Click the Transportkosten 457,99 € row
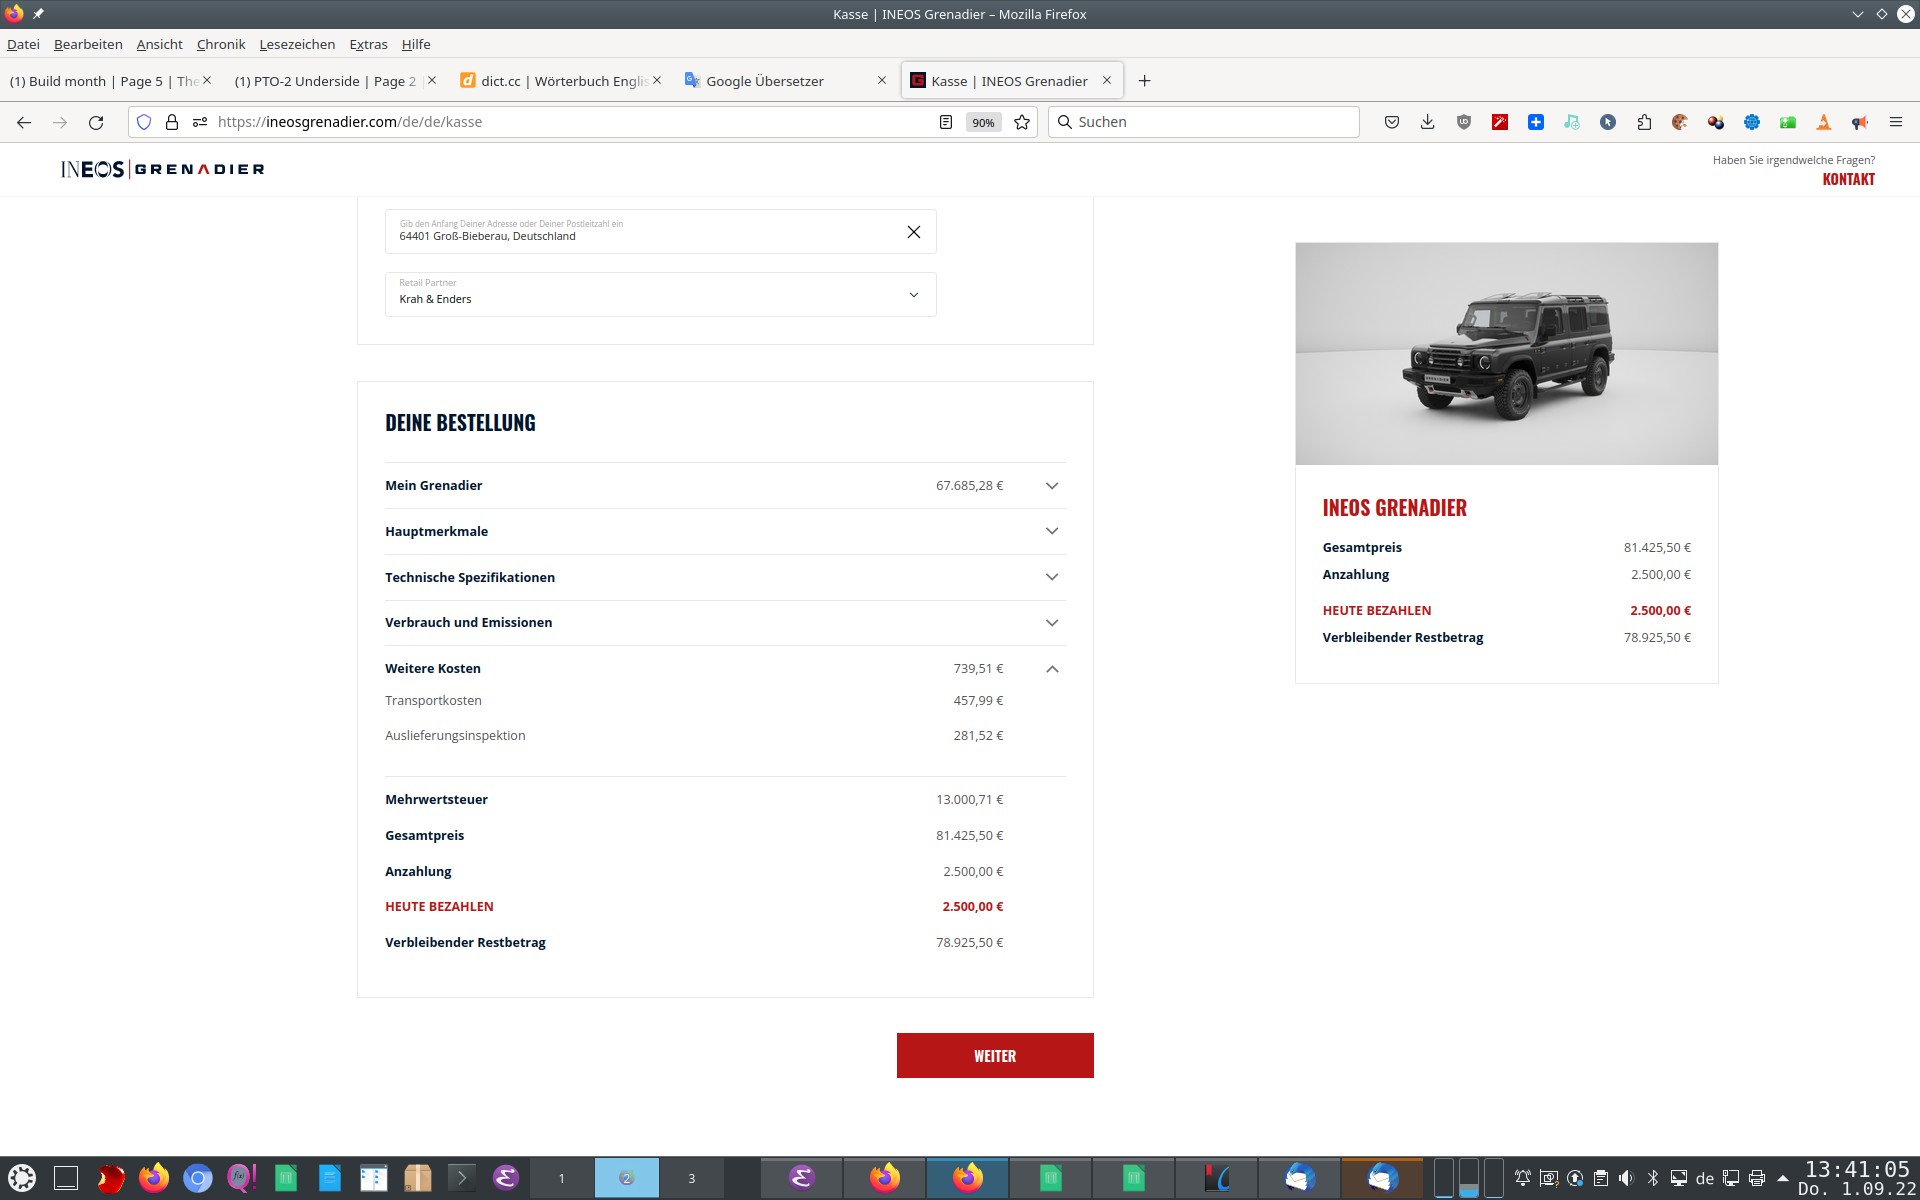The image size is (1920, 1200). (x=694, y=701)
